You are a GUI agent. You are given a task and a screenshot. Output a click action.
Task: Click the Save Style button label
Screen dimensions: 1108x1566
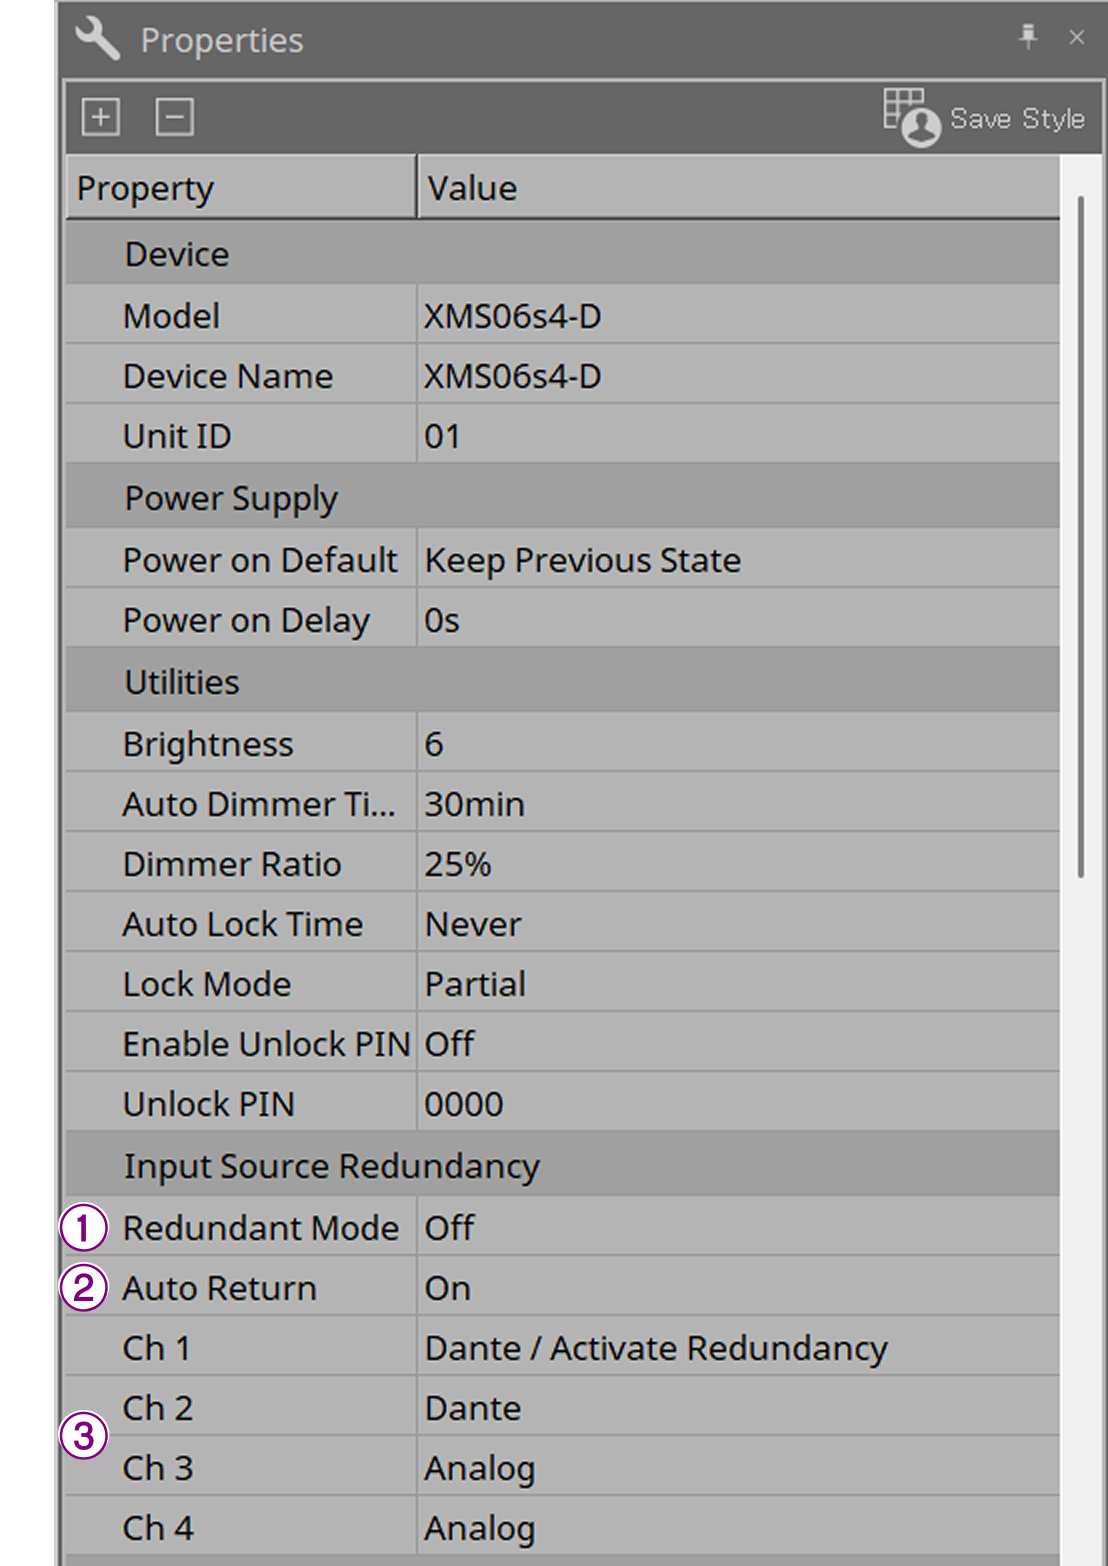(1017, 118)
